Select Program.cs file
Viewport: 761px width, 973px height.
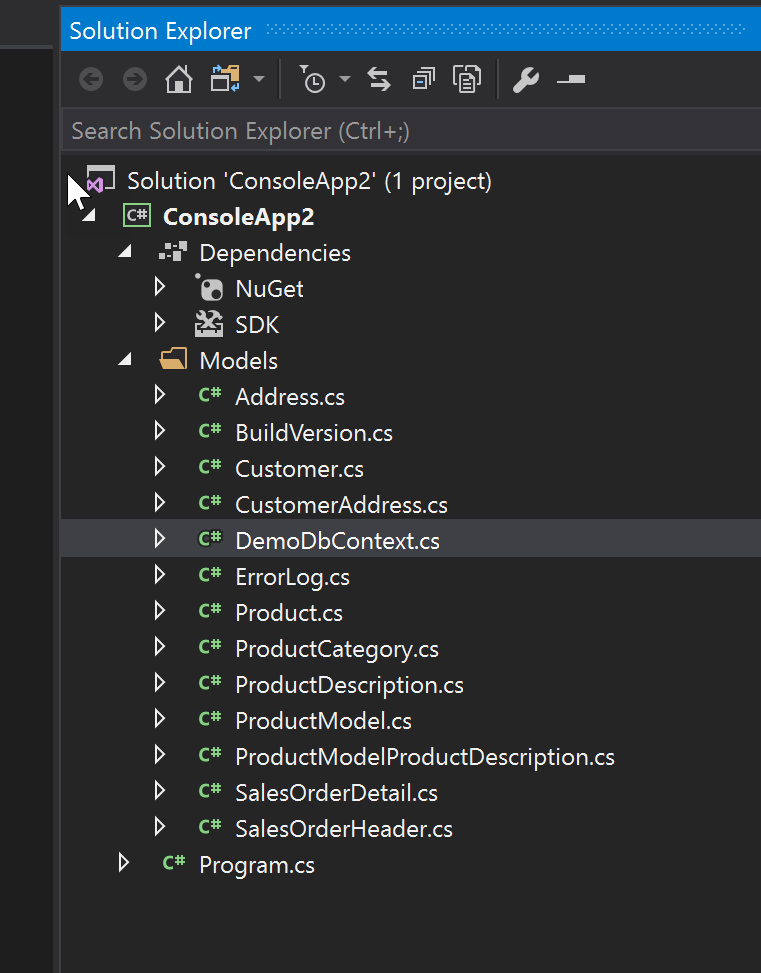[257, 866]
